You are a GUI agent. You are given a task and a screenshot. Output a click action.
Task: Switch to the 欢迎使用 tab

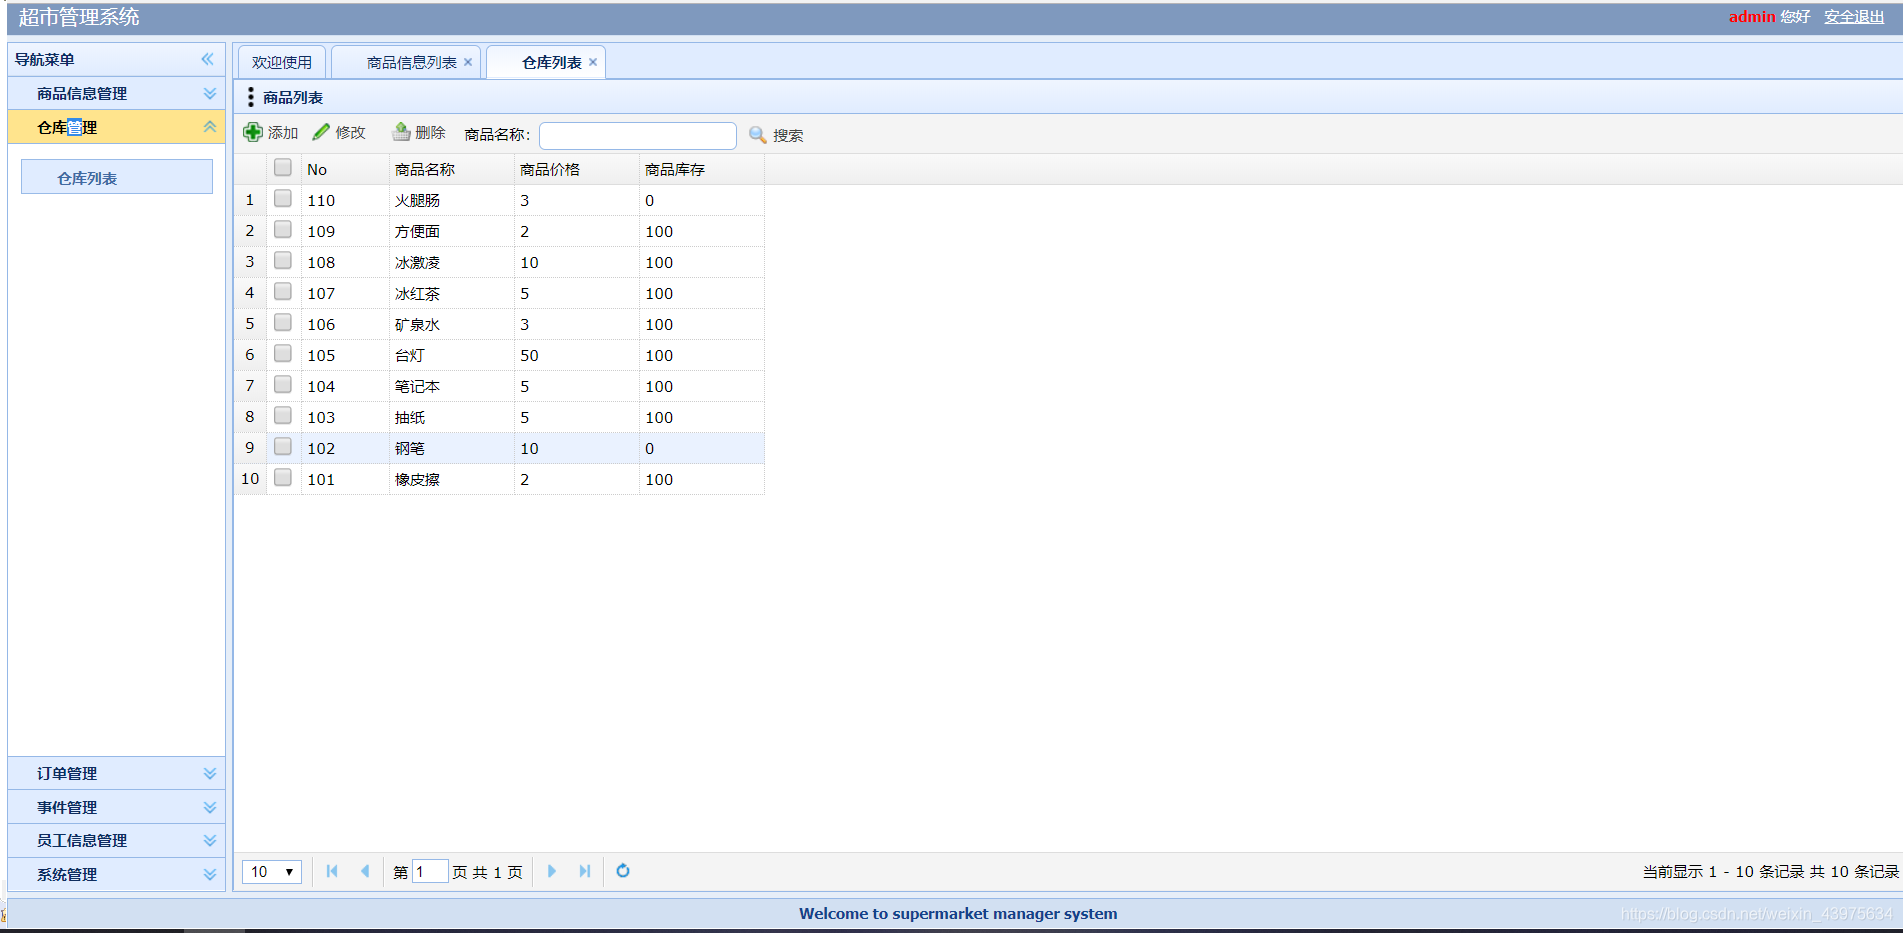click(282, 62)
